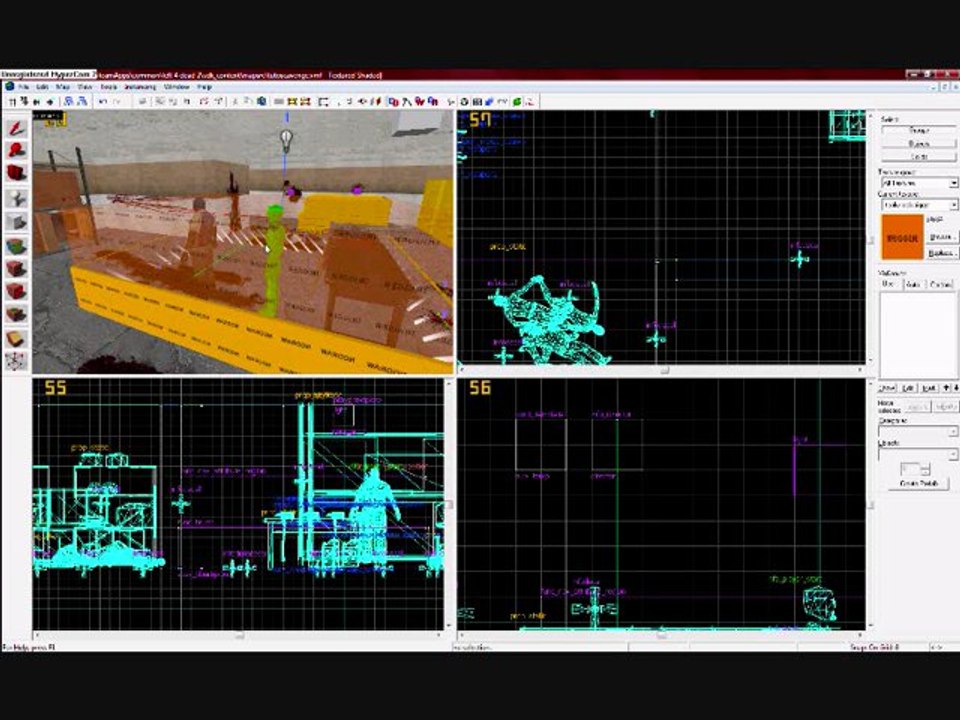Click the Load Window State icon
Image resolution: width=960 pixels, height=720 pixels.
[69, 102]
